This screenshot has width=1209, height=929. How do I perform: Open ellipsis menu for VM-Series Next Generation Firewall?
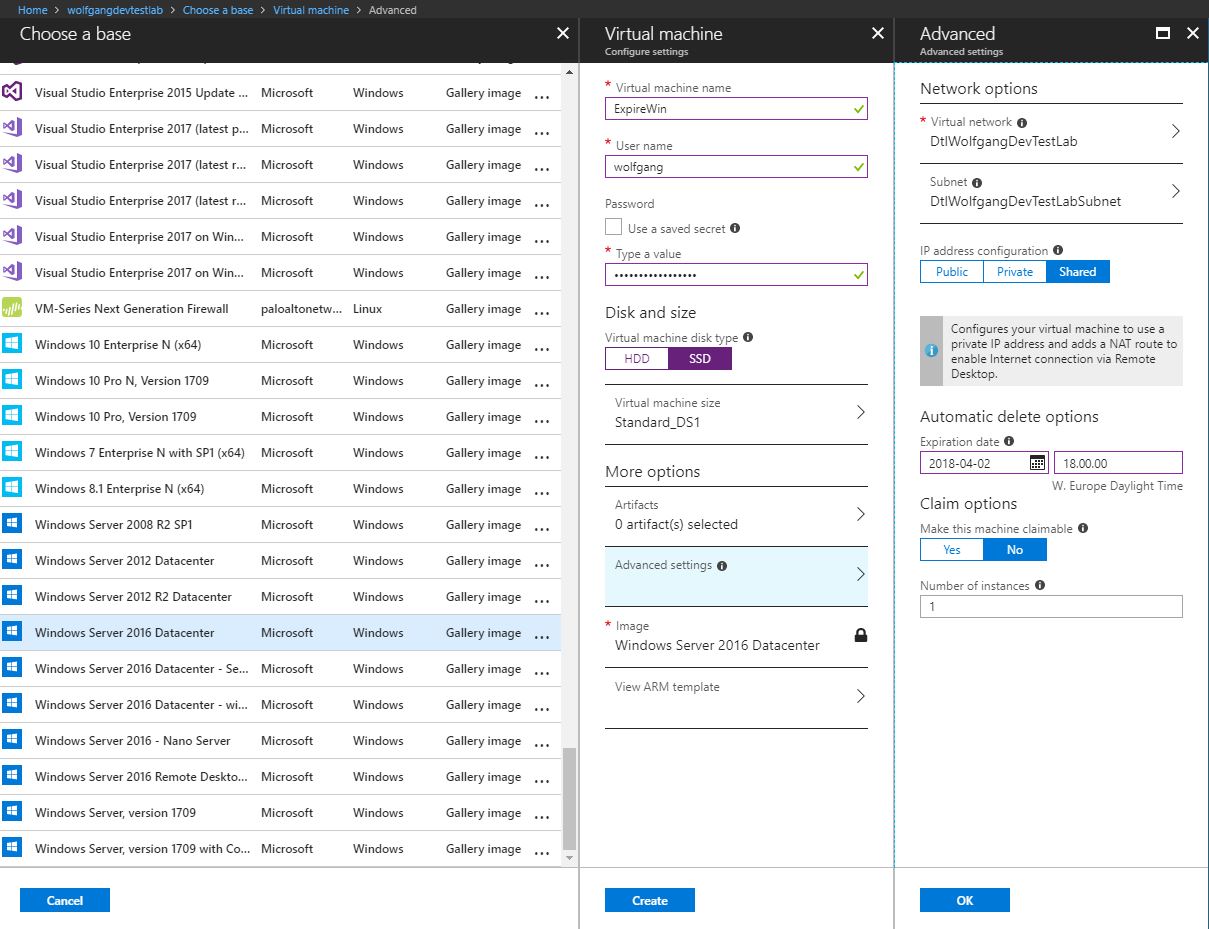point(542,313)
